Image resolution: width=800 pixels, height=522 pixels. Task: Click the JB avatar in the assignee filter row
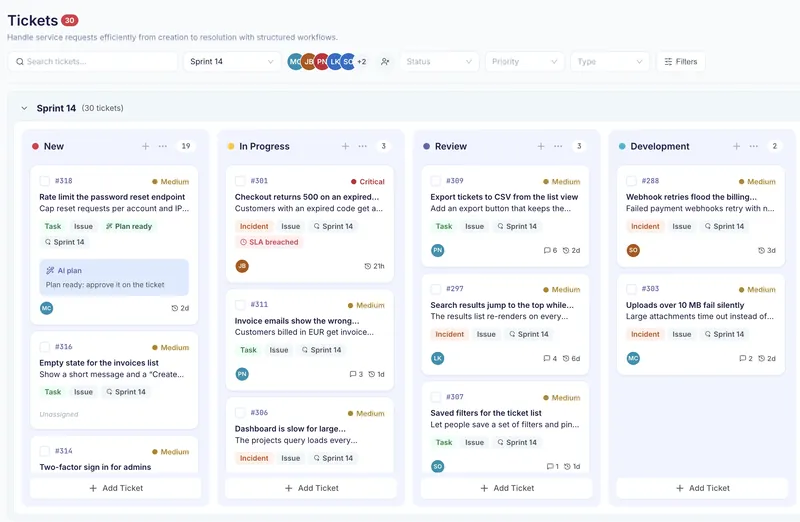click(x=308, y=62)
